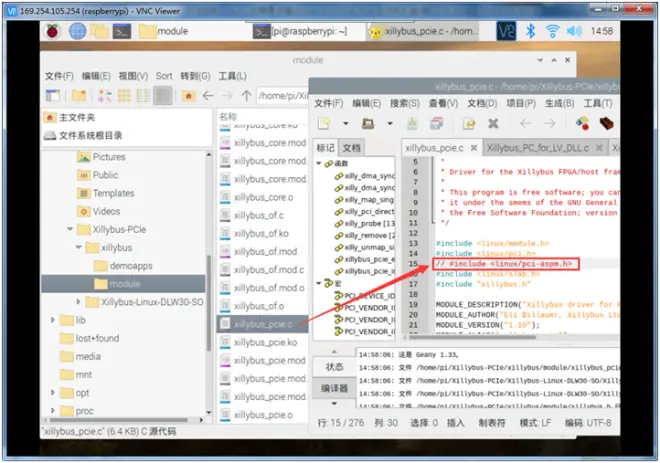The image size is (660, 463).
Task: Launch the web browser globe icon
Action: [77, 31]
